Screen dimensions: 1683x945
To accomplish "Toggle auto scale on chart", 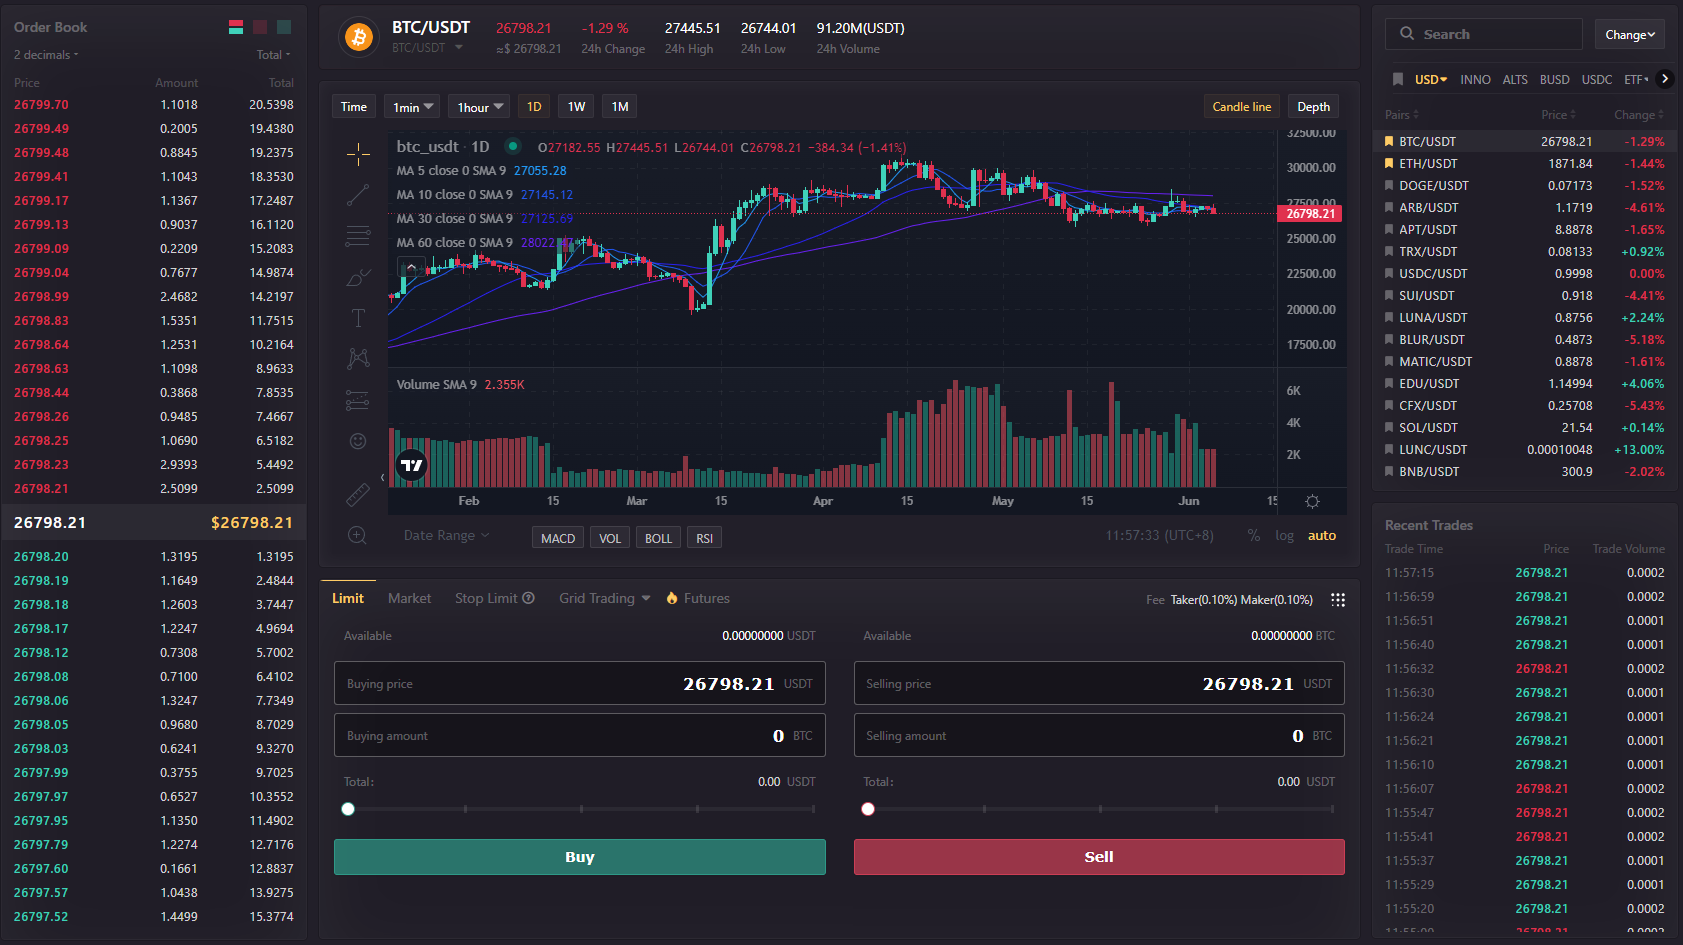I will [1322, 536].
